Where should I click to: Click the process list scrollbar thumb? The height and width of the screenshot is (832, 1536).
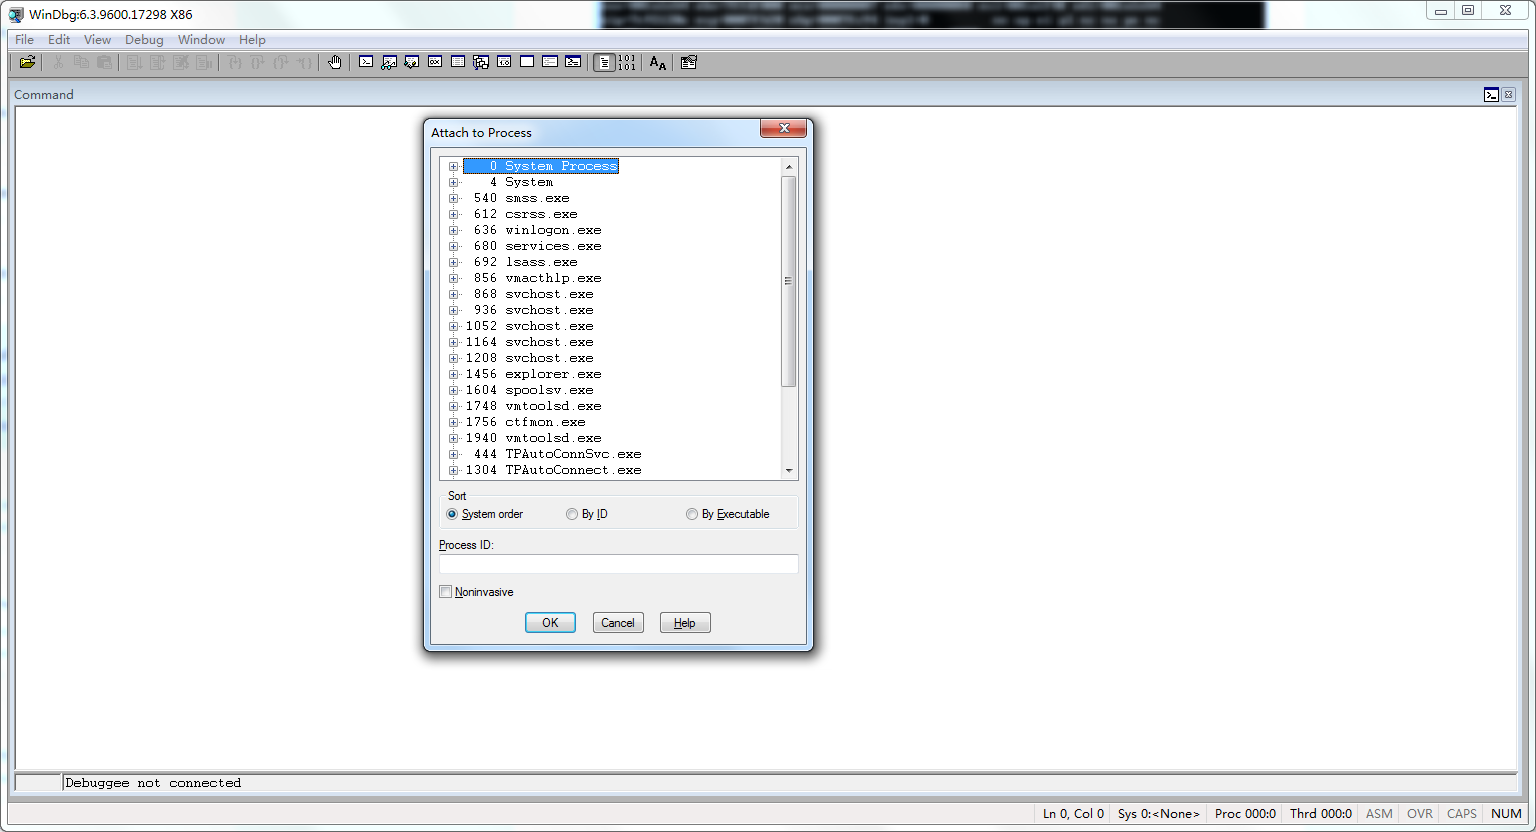tap(788, 281)
